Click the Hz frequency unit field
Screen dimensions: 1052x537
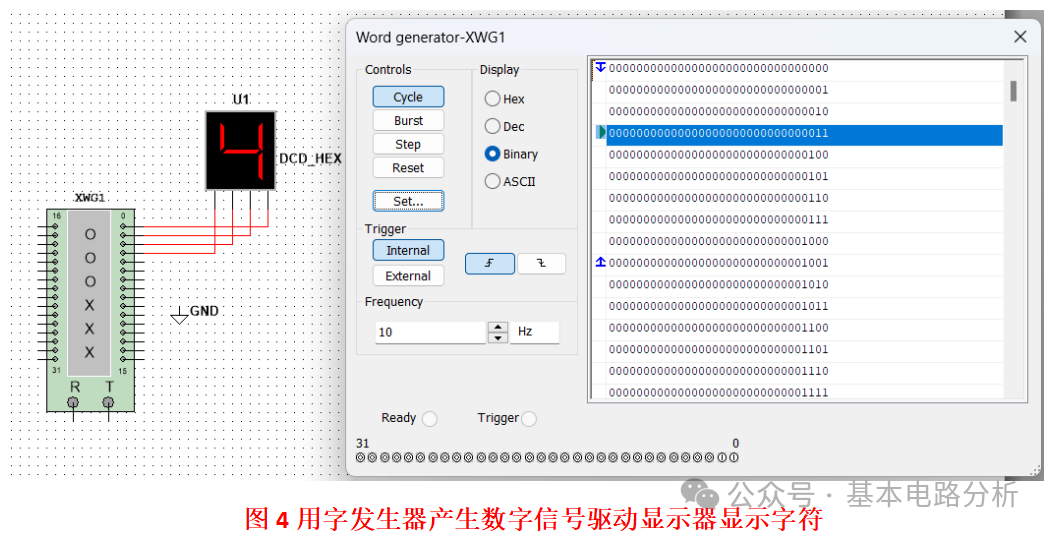534,332
